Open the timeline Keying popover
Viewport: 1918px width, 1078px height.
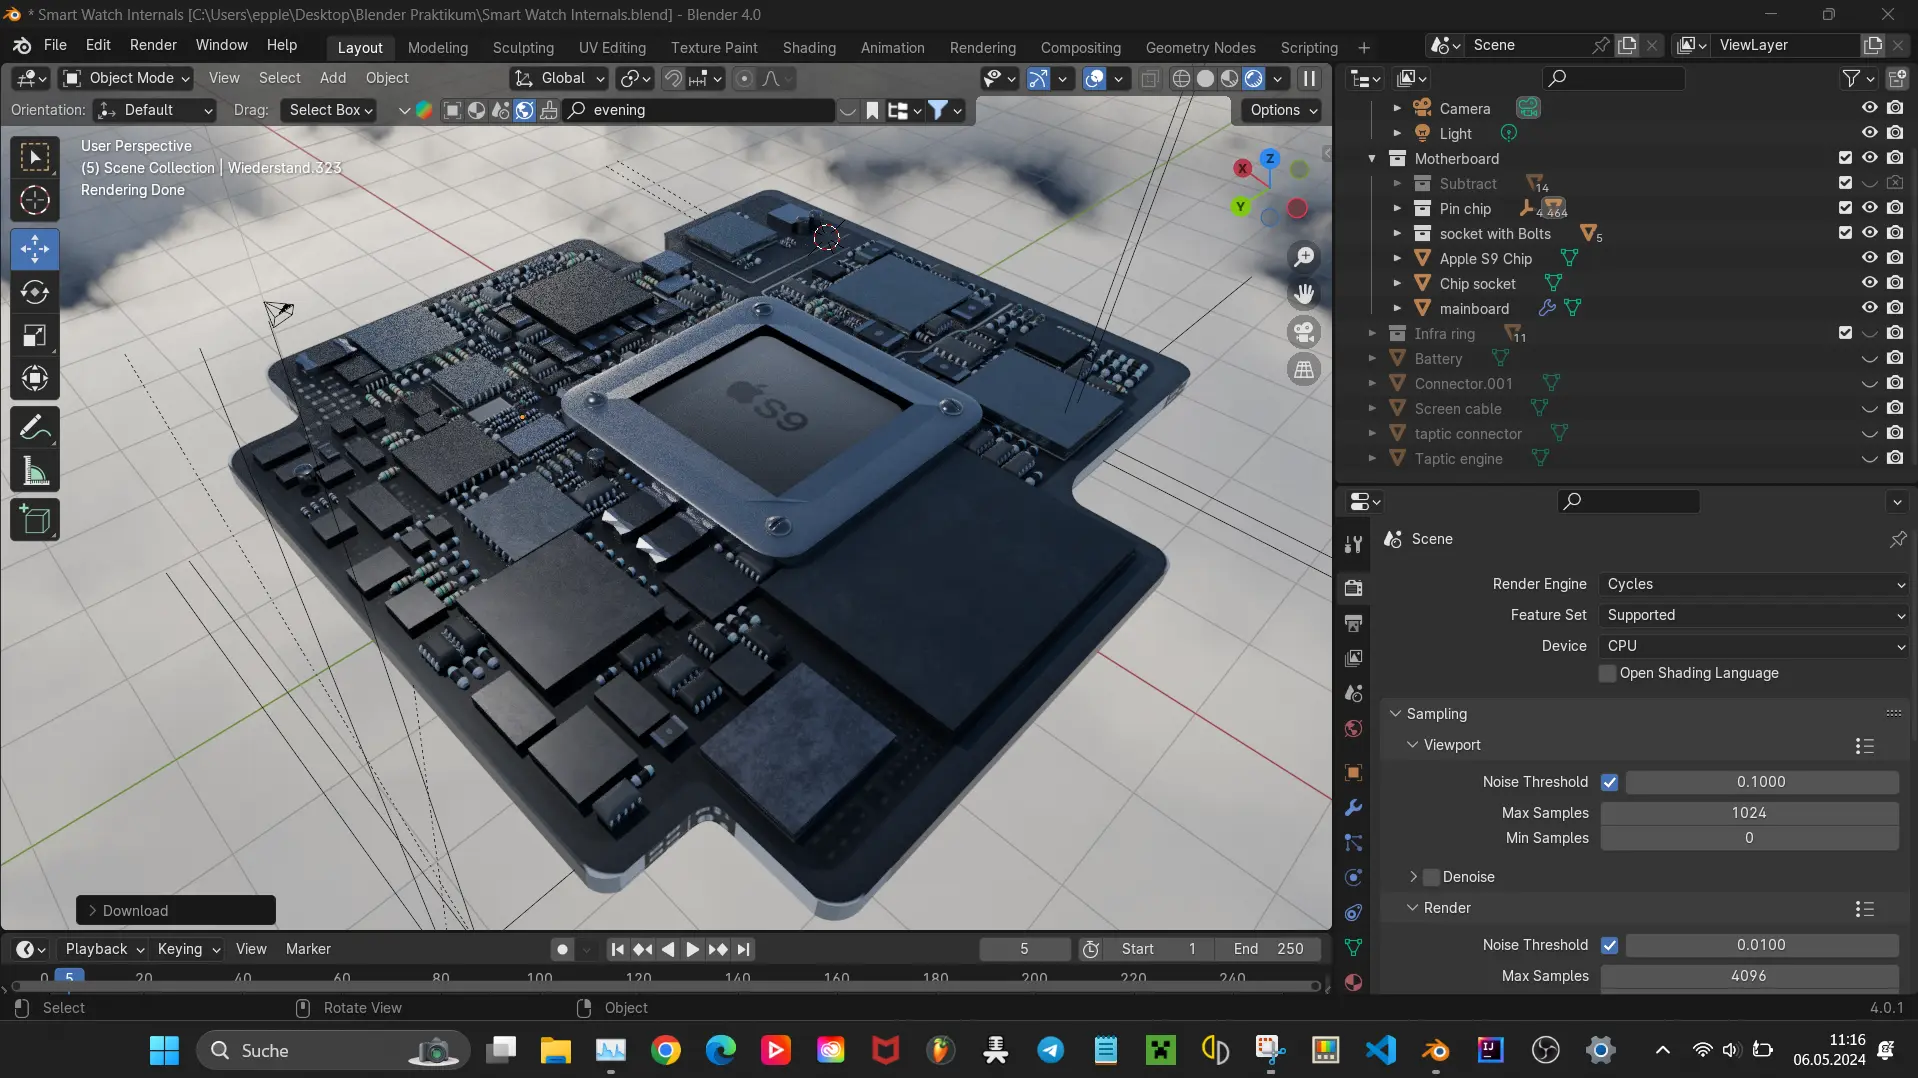[x=188, y=949]
